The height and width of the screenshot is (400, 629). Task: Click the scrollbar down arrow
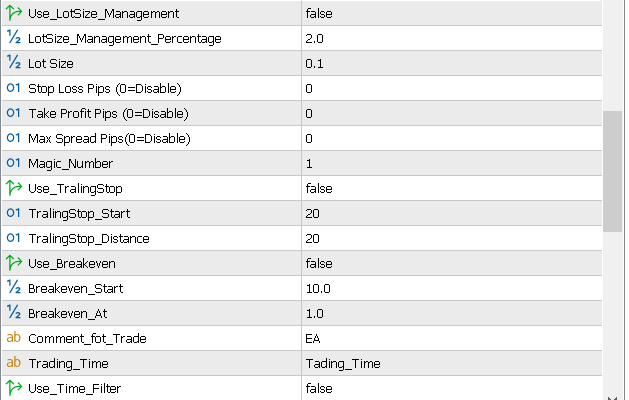[x=613, y=392]
